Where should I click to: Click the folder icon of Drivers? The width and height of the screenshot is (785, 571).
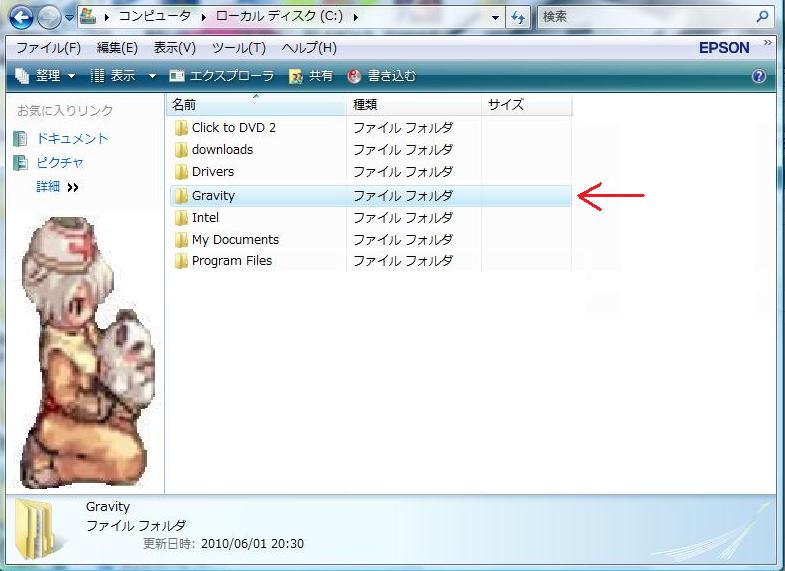click(x=181, y=172)
